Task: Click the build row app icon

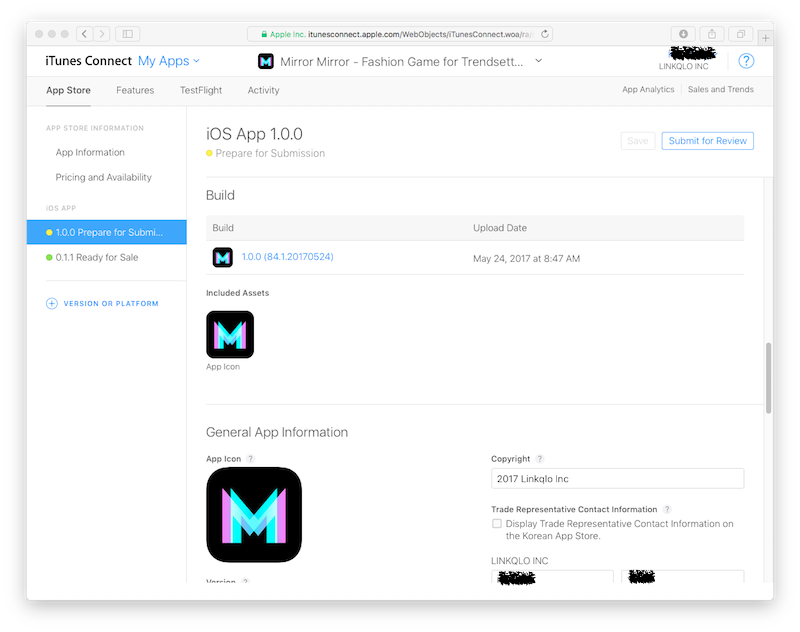Action: point(222,258)
